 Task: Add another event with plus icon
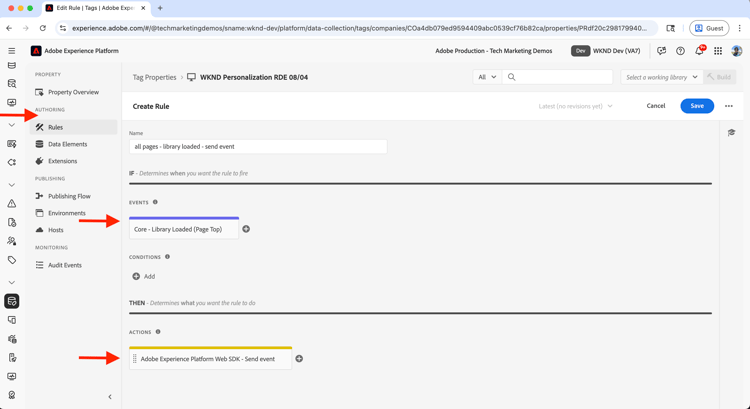246,229
